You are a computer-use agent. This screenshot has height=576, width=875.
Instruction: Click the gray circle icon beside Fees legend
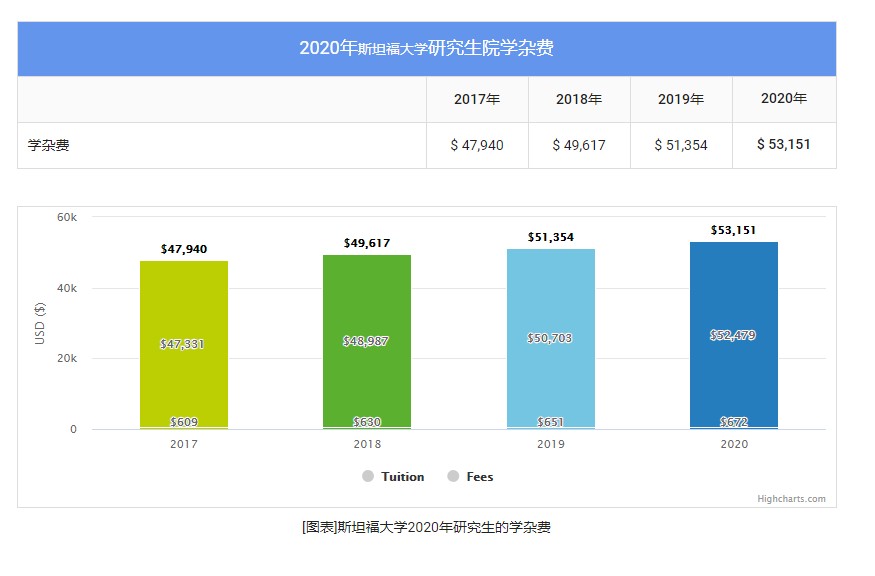point(453,477)
